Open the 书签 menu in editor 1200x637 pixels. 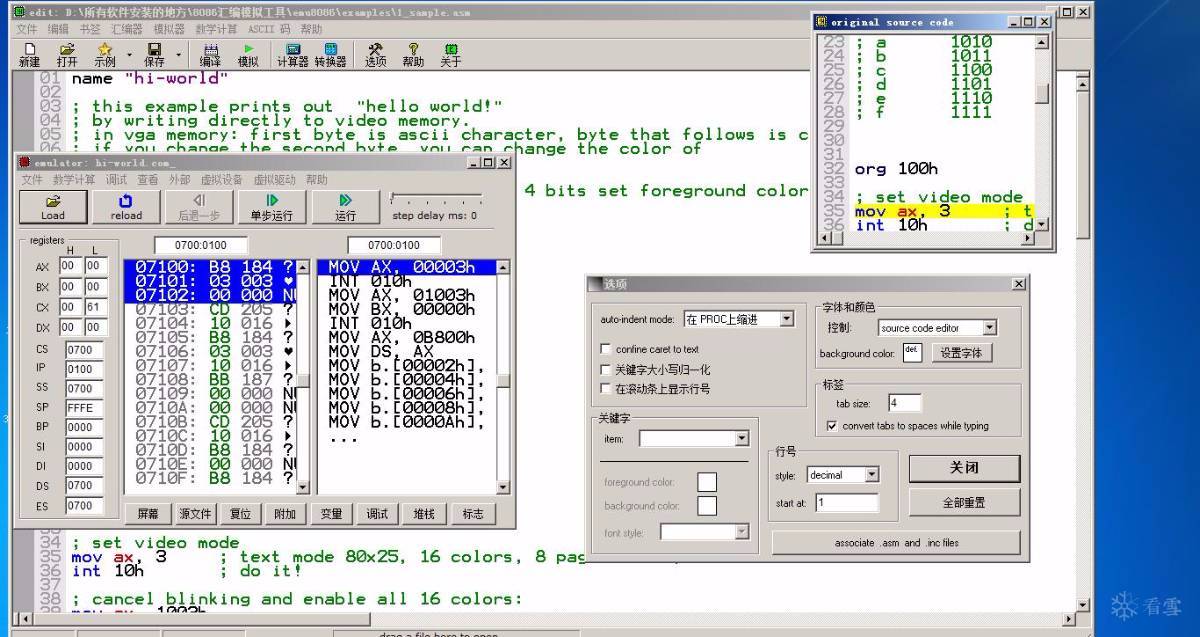(90, 29)
